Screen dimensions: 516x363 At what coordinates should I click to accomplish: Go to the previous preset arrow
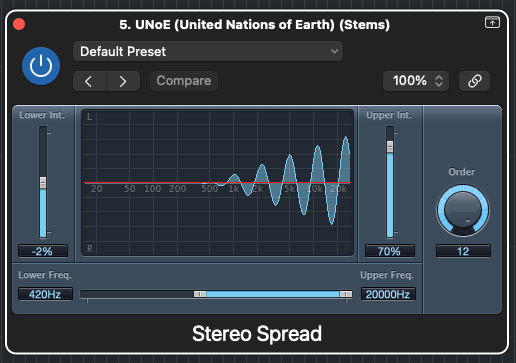coord(89,81)
